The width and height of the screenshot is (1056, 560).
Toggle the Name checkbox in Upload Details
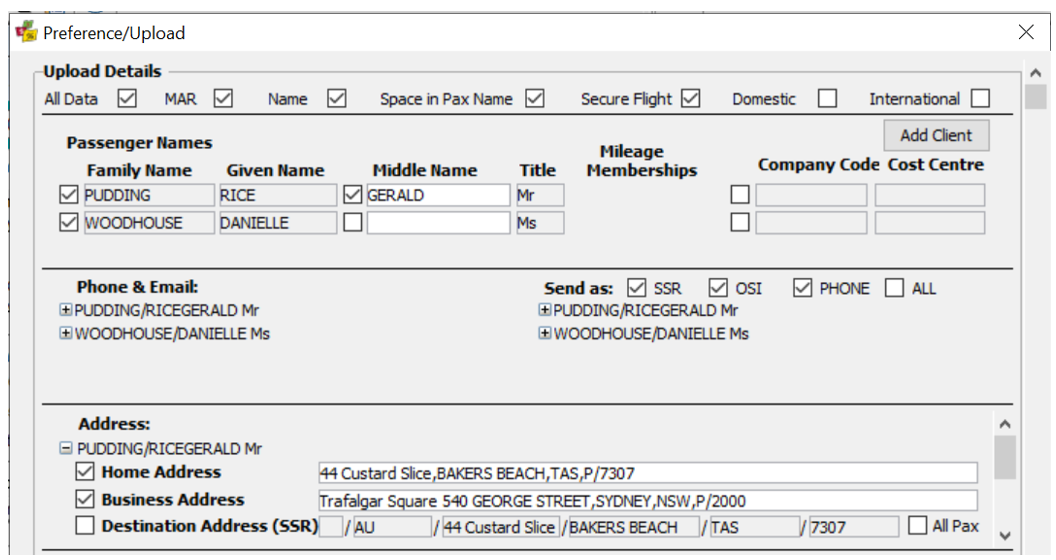pyautogui.click(x=337, y=98)
